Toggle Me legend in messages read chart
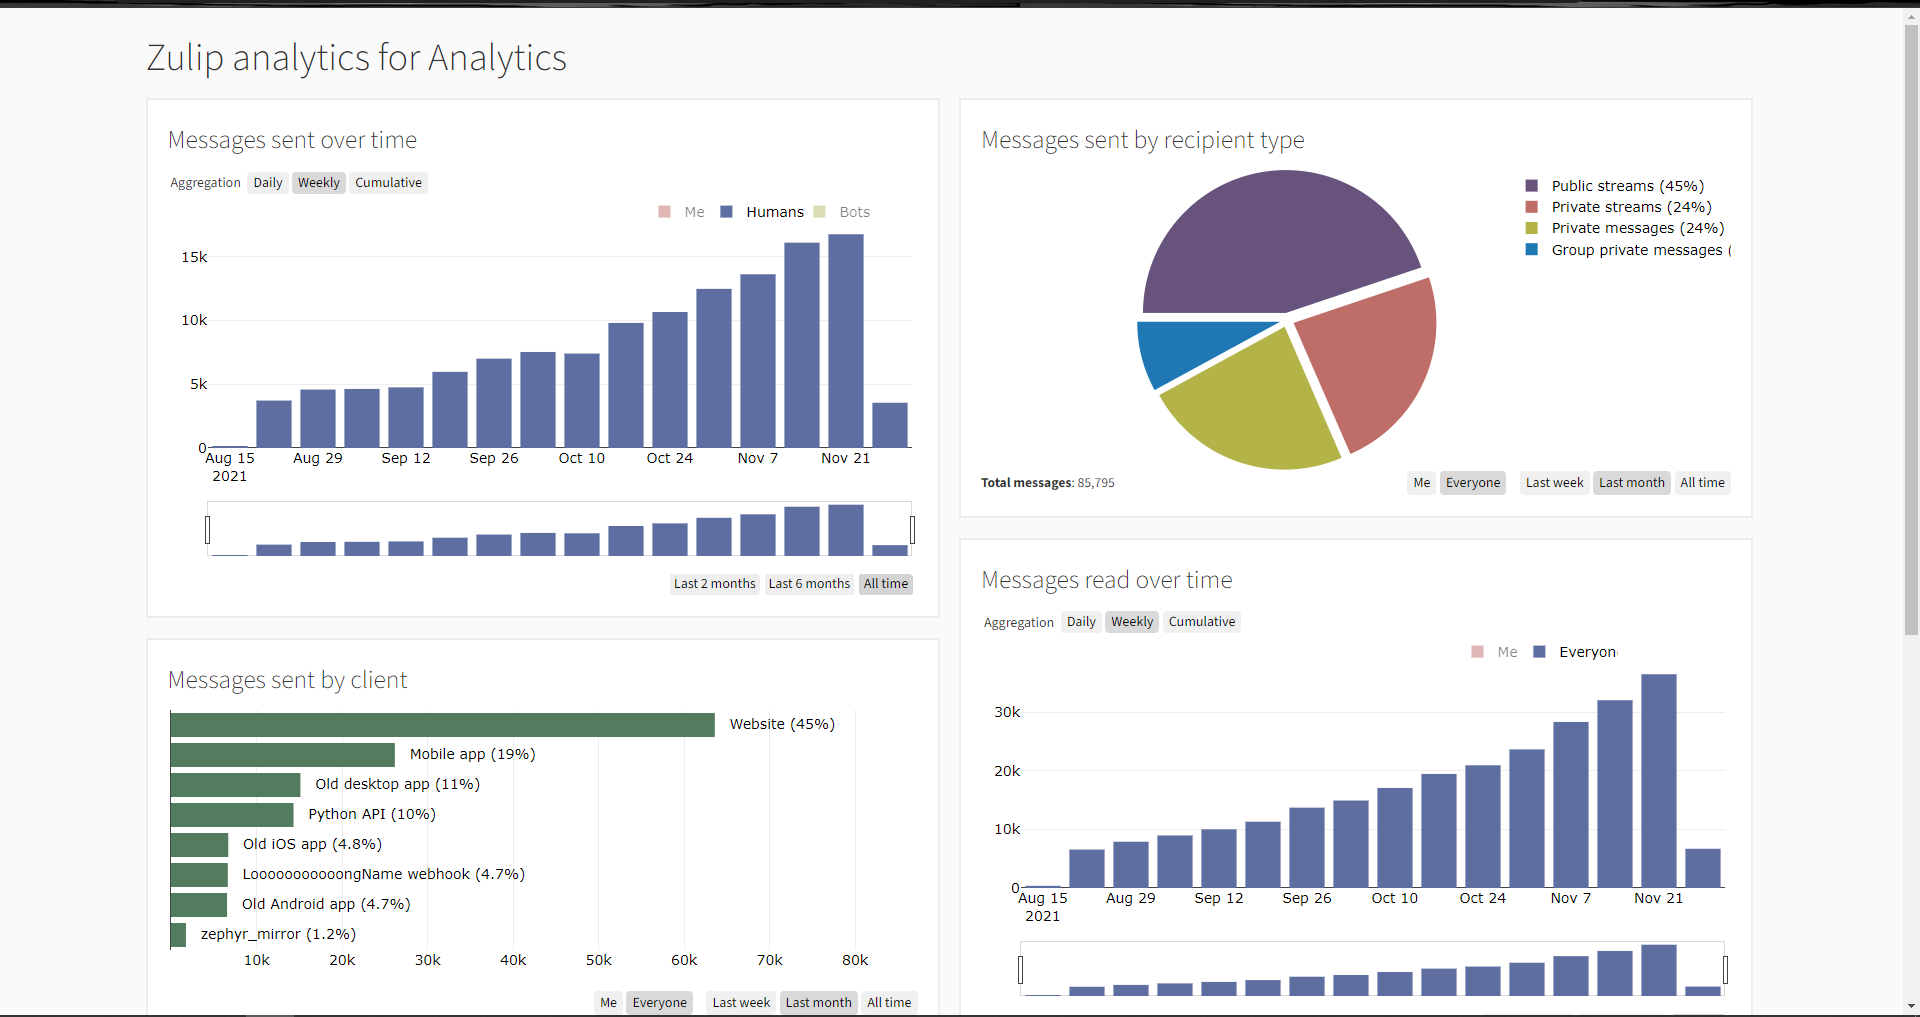This screenshot has height=1017, width=1920. (1494, 652)
